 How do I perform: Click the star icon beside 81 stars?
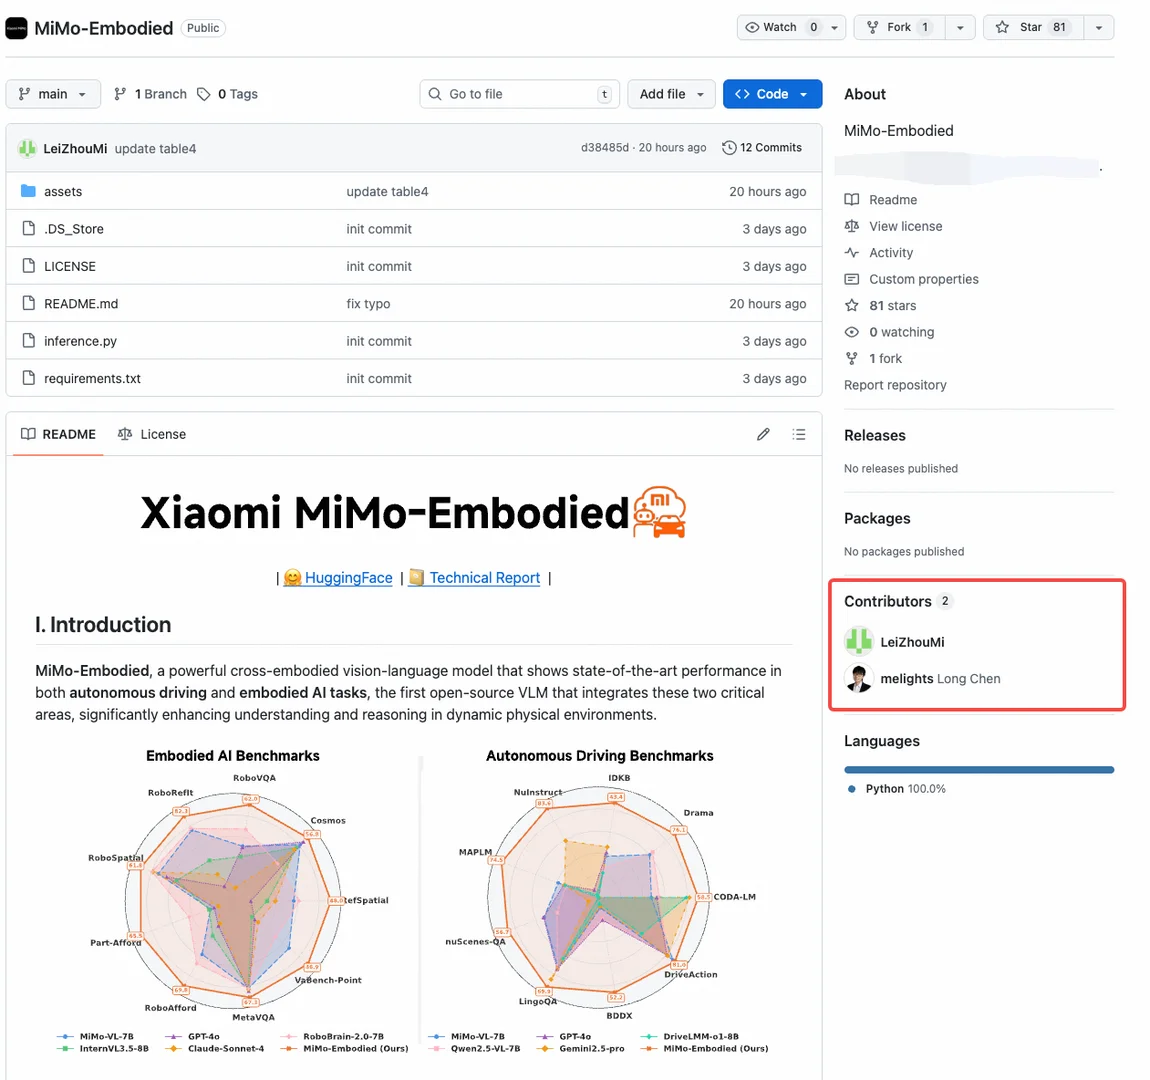click(851, 305)
